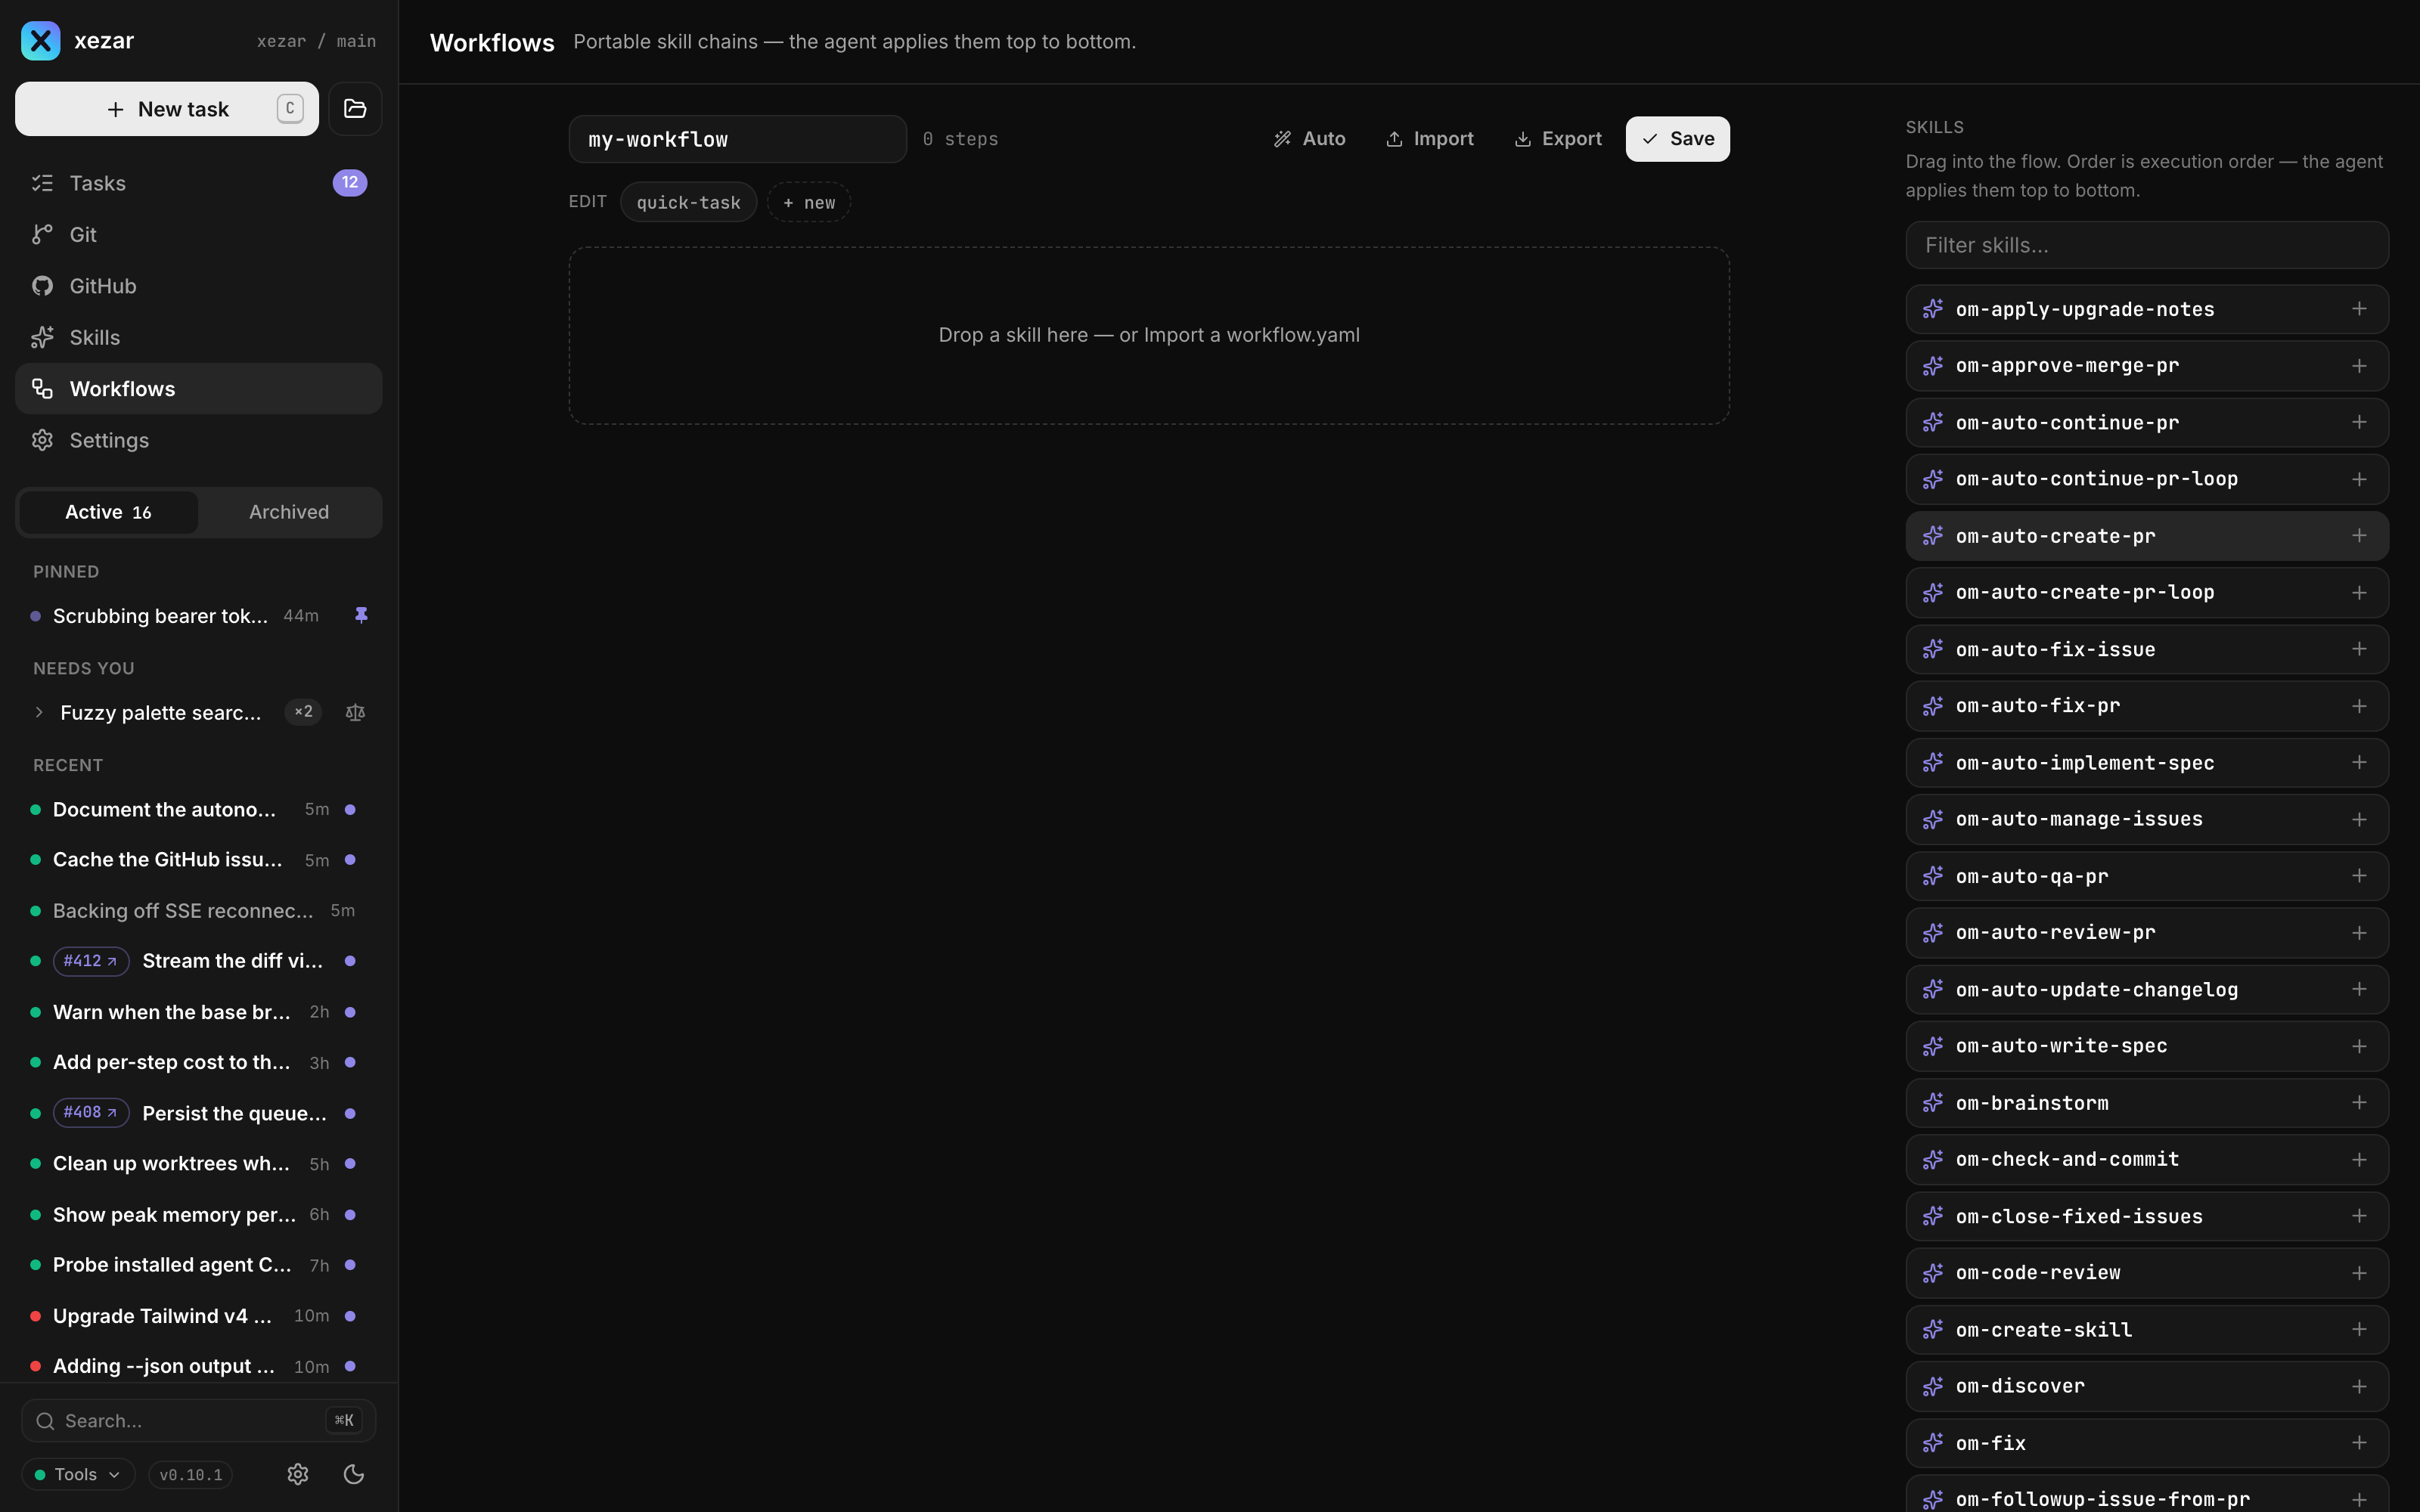
Task: Open the GitHub section
Action: pos(198,286)
